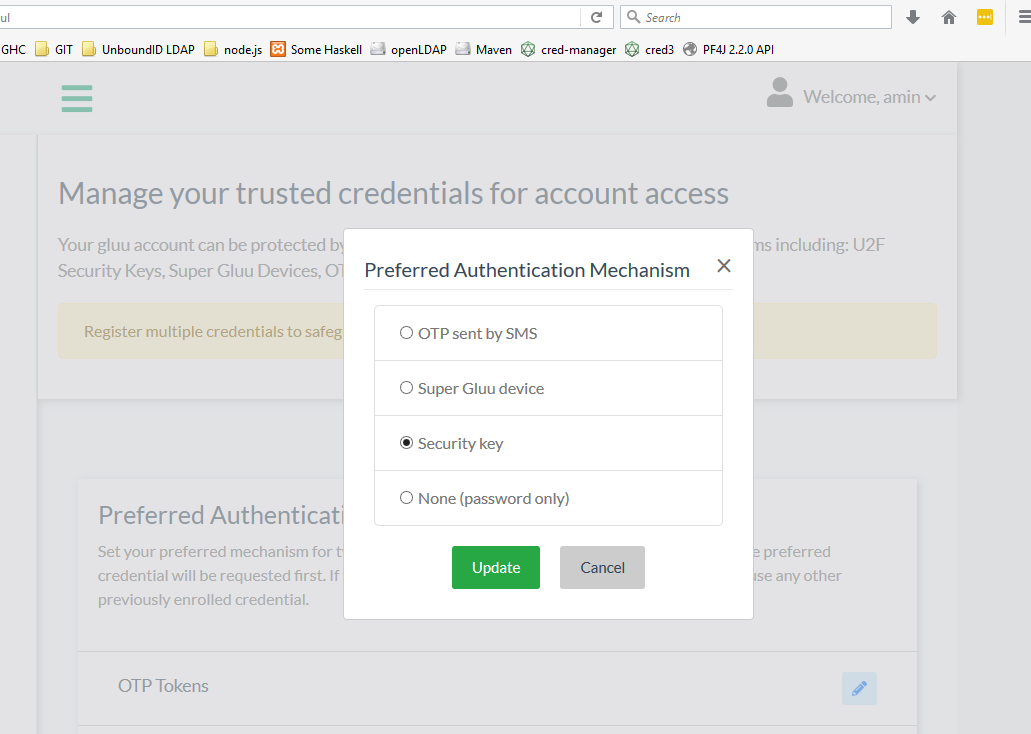
Task: Choose Super Gluu device radio button
Action: pyautogui.click(x=406, y=388)
